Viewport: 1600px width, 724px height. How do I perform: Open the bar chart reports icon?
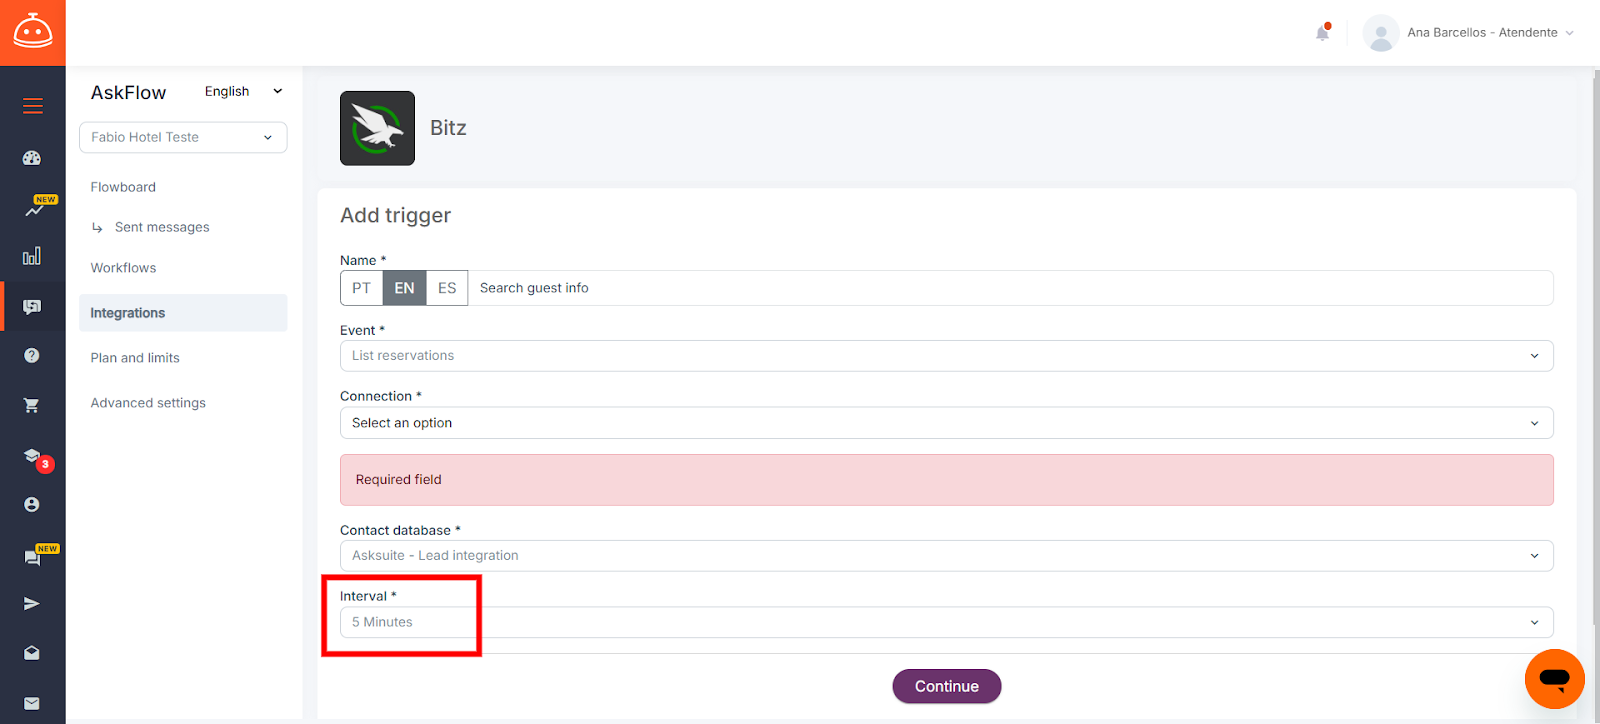(x=32, y=257)
